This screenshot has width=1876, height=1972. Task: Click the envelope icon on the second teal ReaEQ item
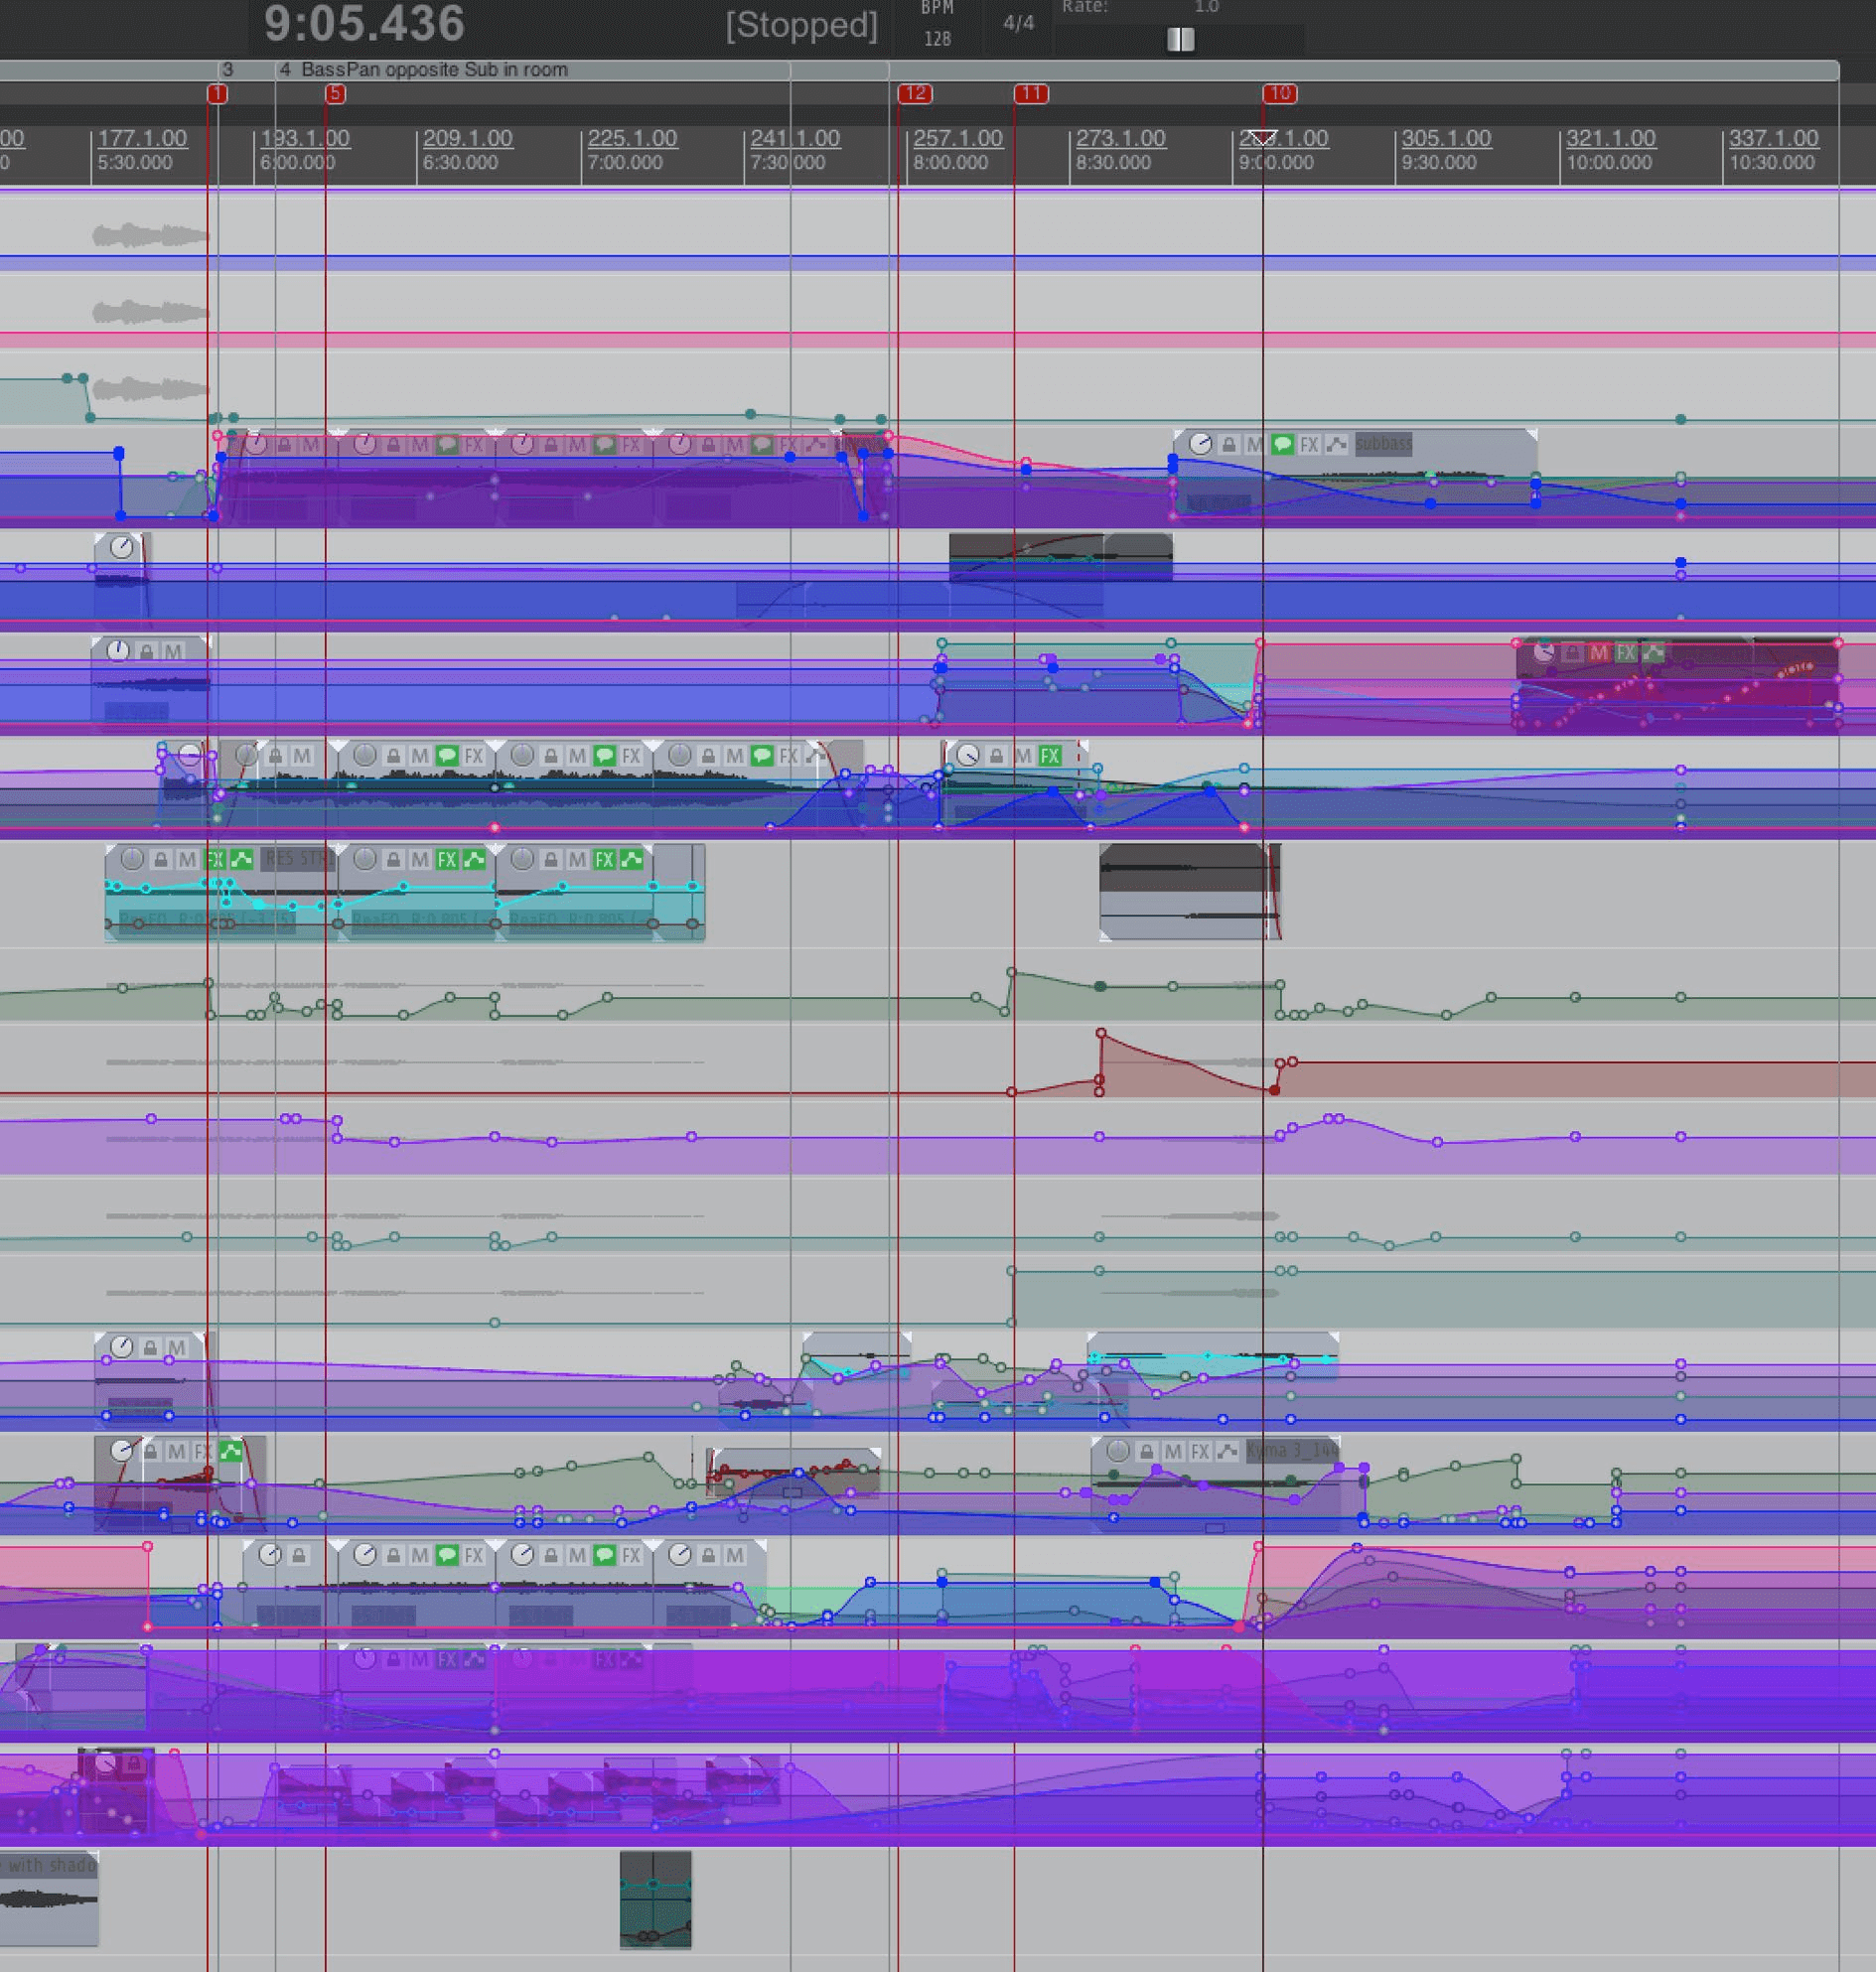click(x=474, y=859)
